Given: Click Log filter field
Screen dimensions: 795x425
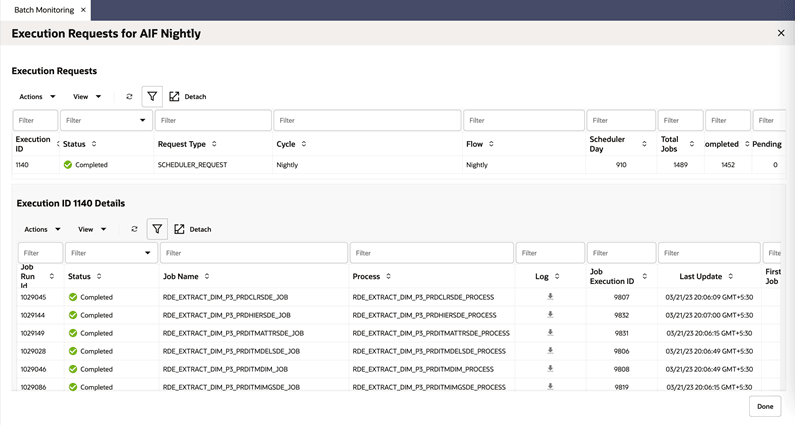Looking at the screenshot, I should pos(550,253).
